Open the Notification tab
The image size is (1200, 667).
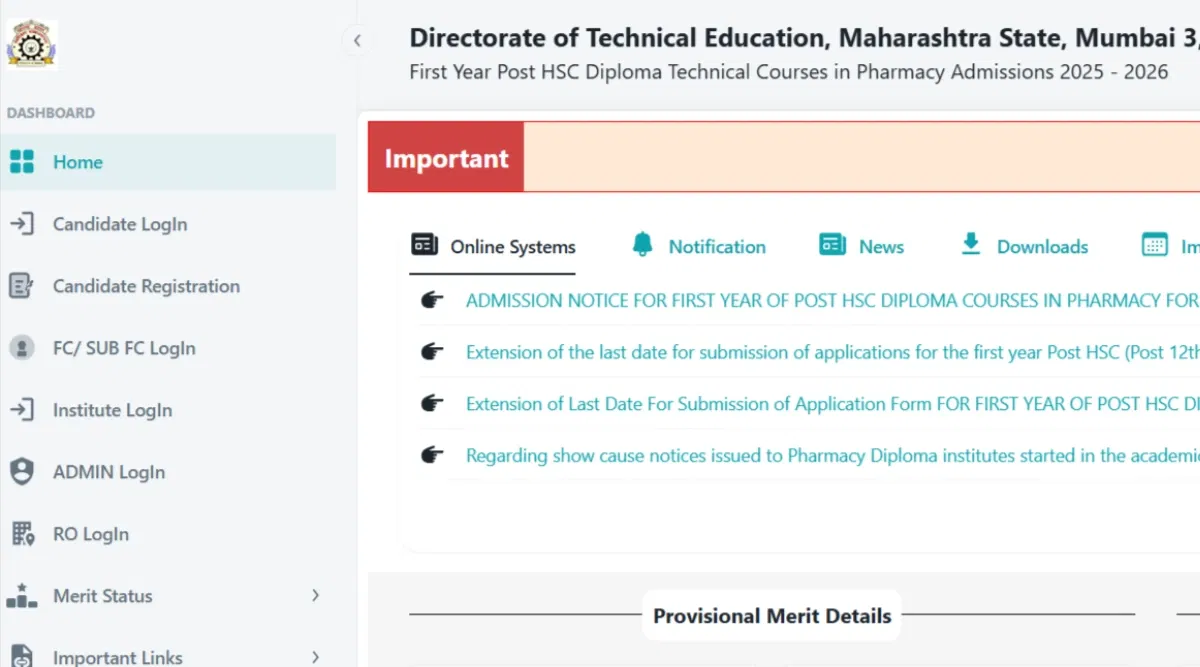(x=716, y=247)
